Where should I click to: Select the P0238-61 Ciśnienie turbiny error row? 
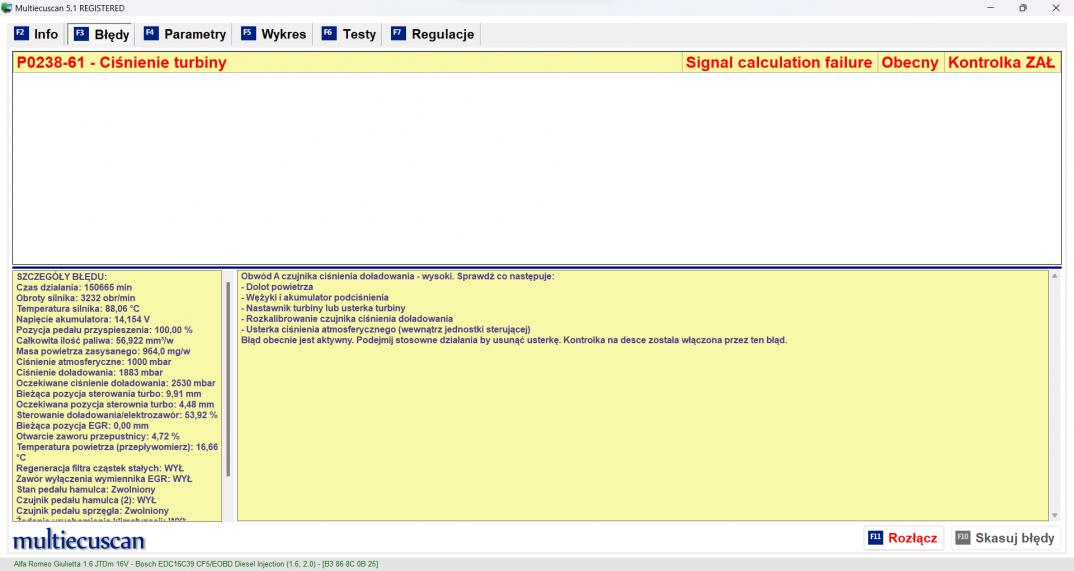(537, 62)
